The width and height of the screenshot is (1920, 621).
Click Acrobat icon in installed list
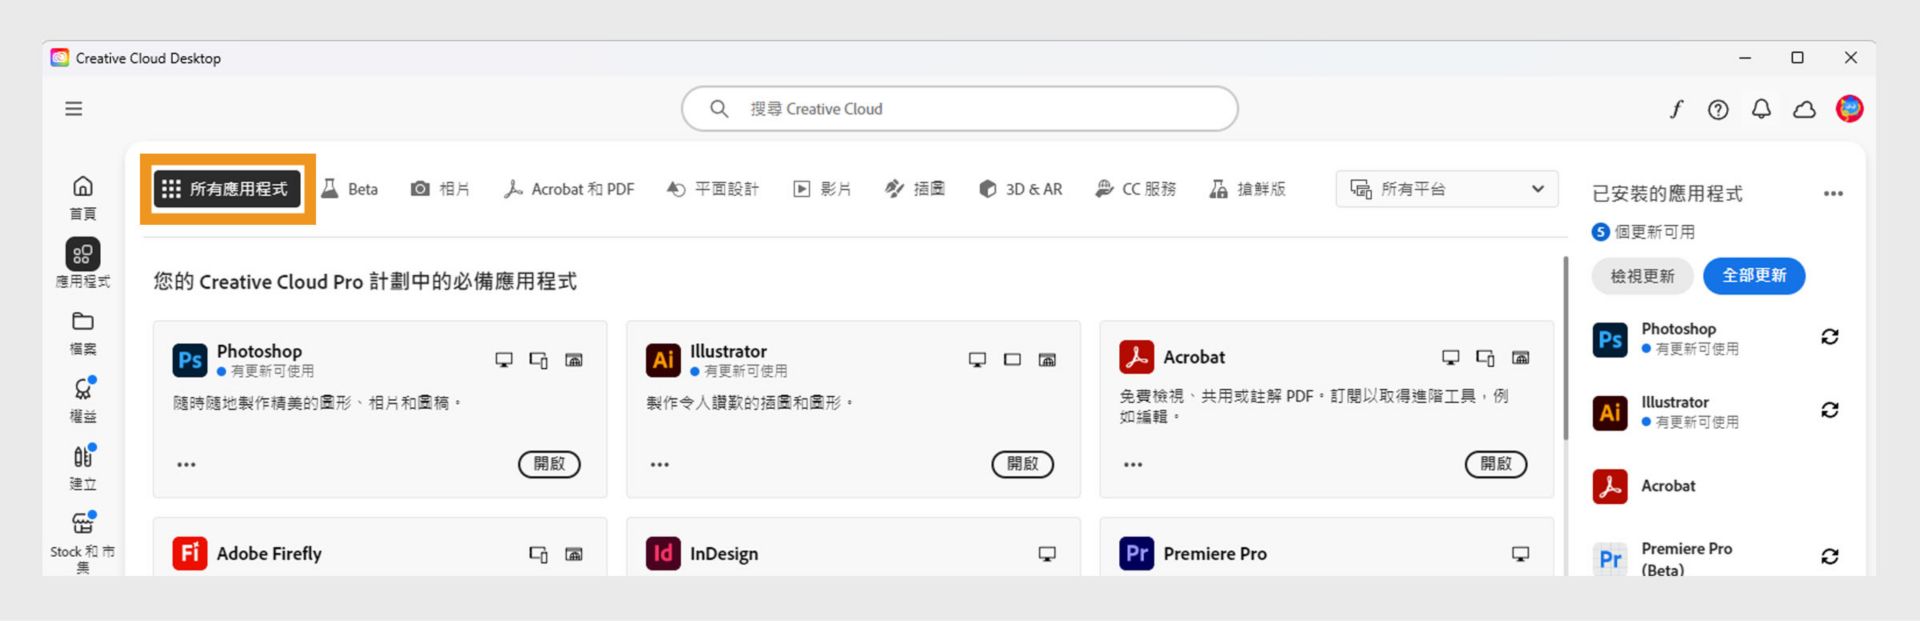click(1610, 486)
